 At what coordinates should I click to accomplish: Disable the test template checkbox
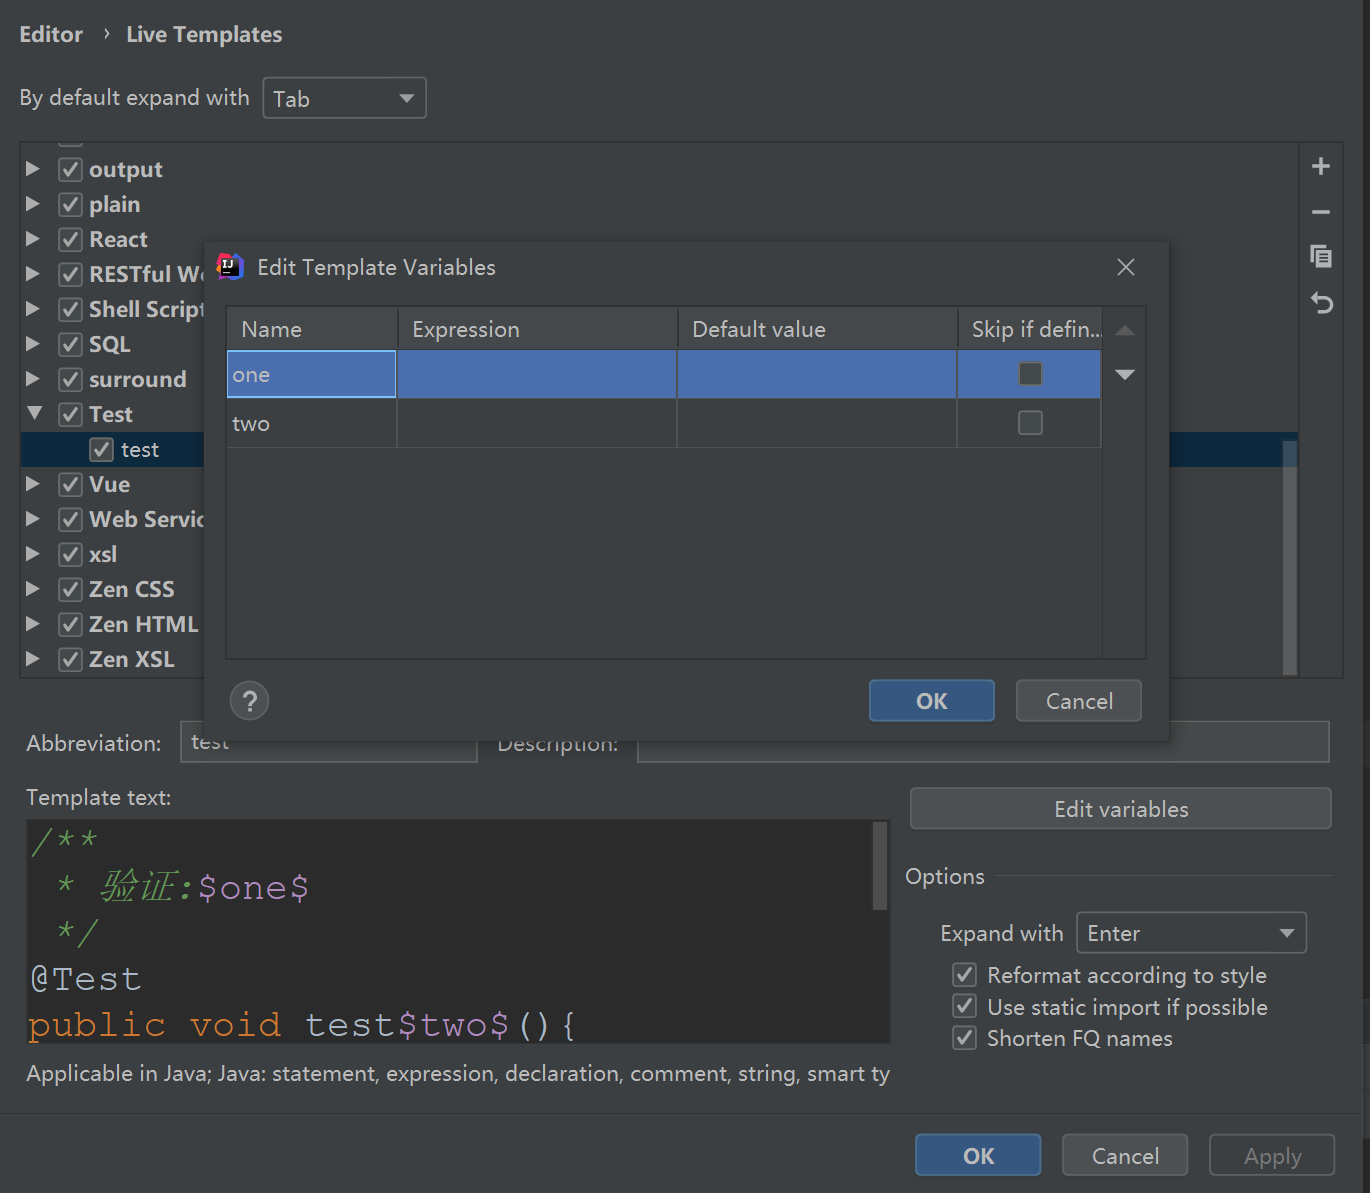tap(102, 449)
